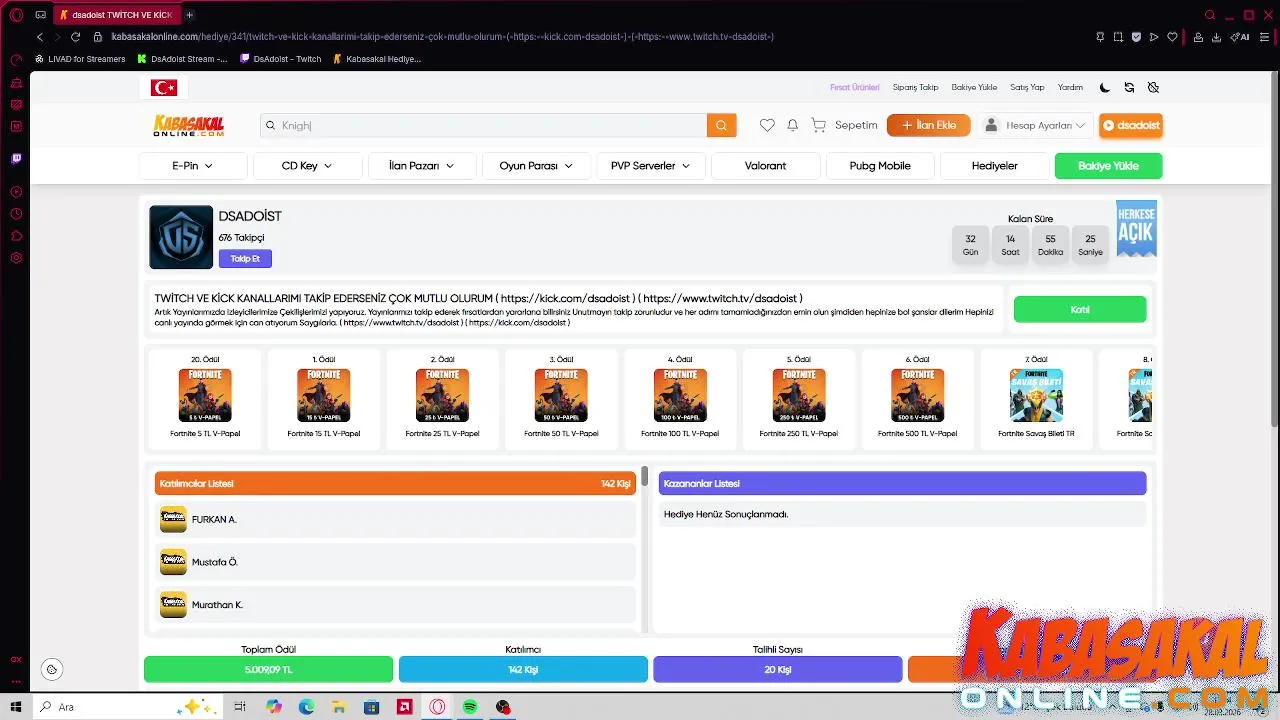This screenshot has height=720, width=1280.
Task: Click the green Bakiye Yükle nav button
Action: (x=1108, y=166)
